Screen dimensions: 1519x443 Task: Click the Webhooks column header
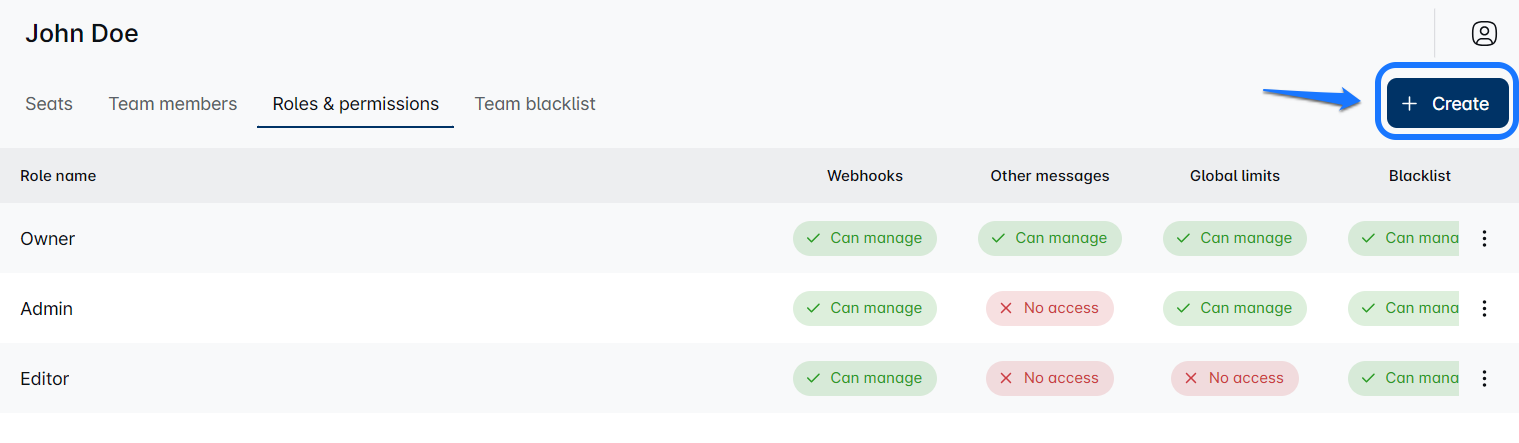click(x=864, y=176)
